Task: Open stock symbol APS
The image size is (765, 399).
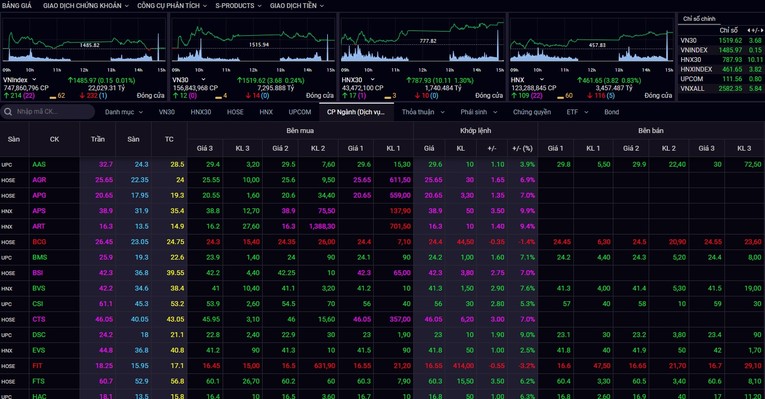Action: tap(39, 211)
